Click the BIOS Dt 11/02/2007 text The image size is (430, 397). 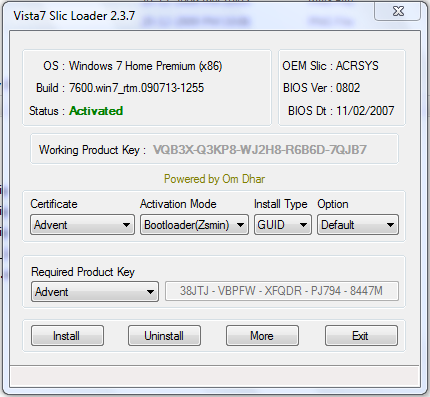341,111
